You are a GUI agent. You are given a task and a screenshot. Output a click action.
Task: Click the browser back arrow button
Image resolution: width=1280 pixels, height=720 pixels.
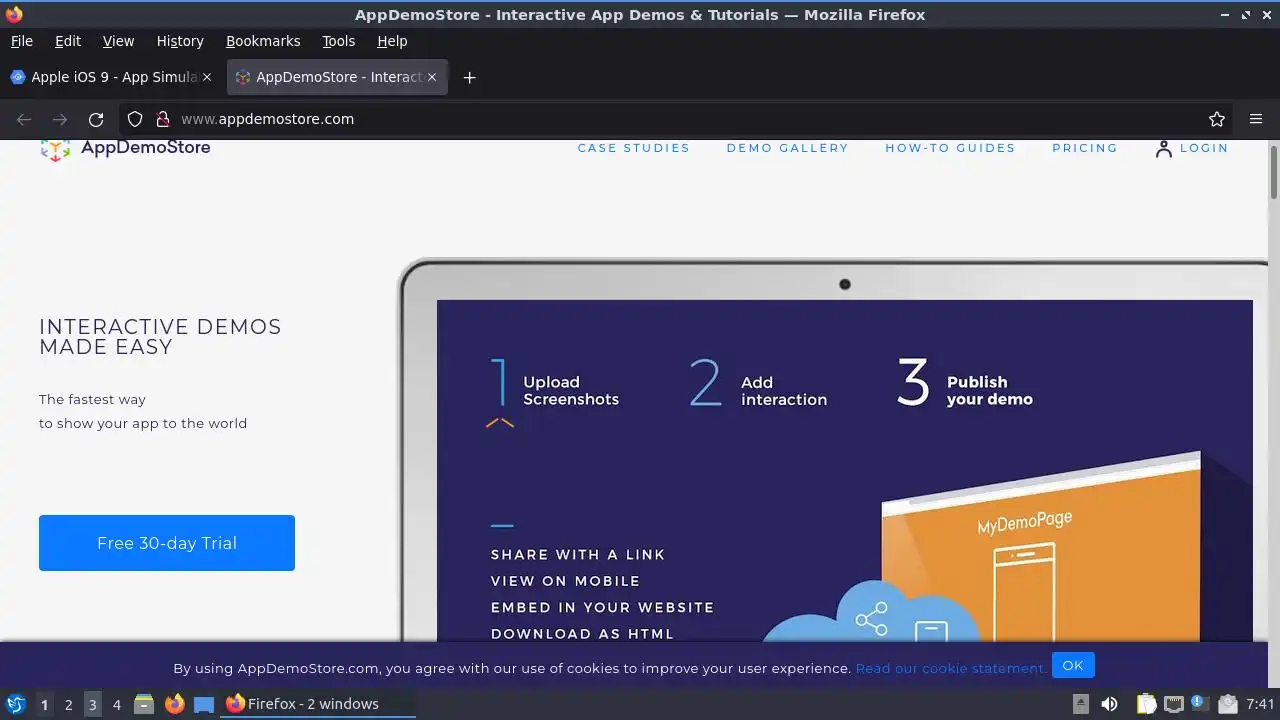[24, 119]
